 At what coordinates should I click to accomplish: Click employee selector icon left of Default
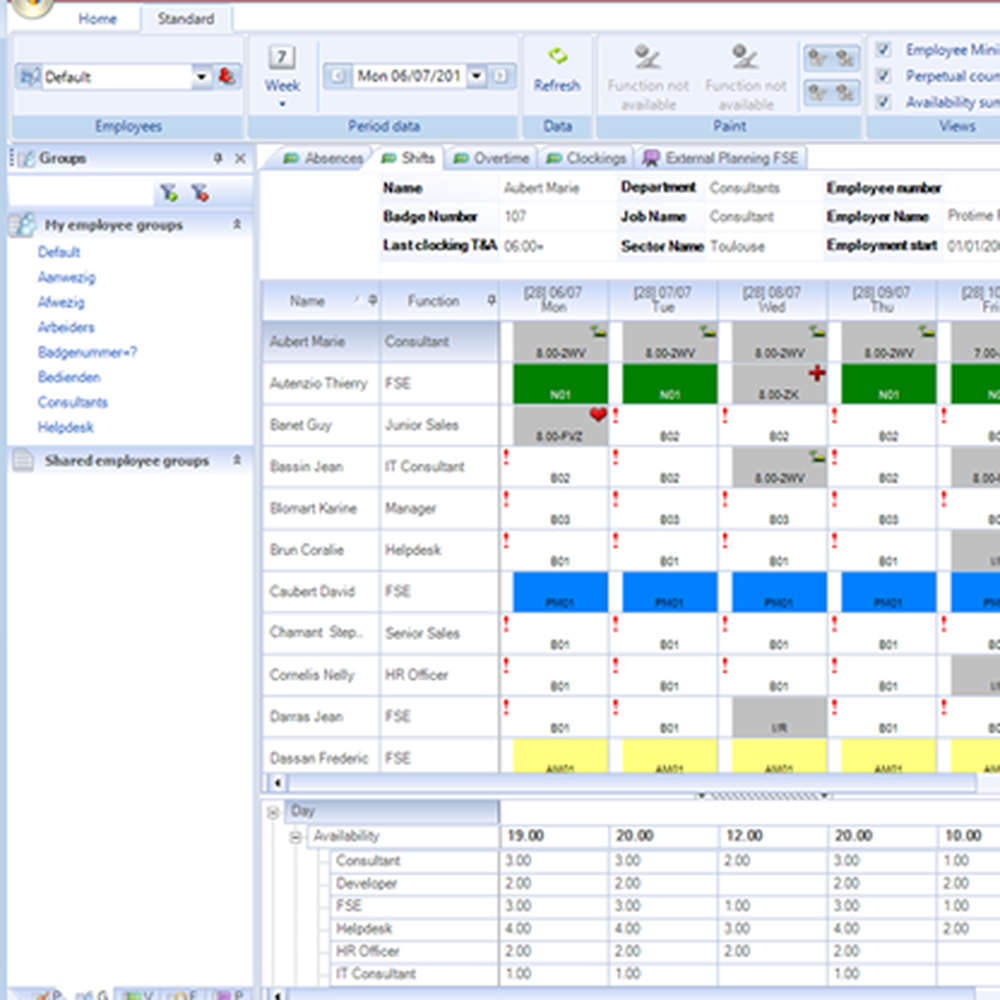(29, 77)
